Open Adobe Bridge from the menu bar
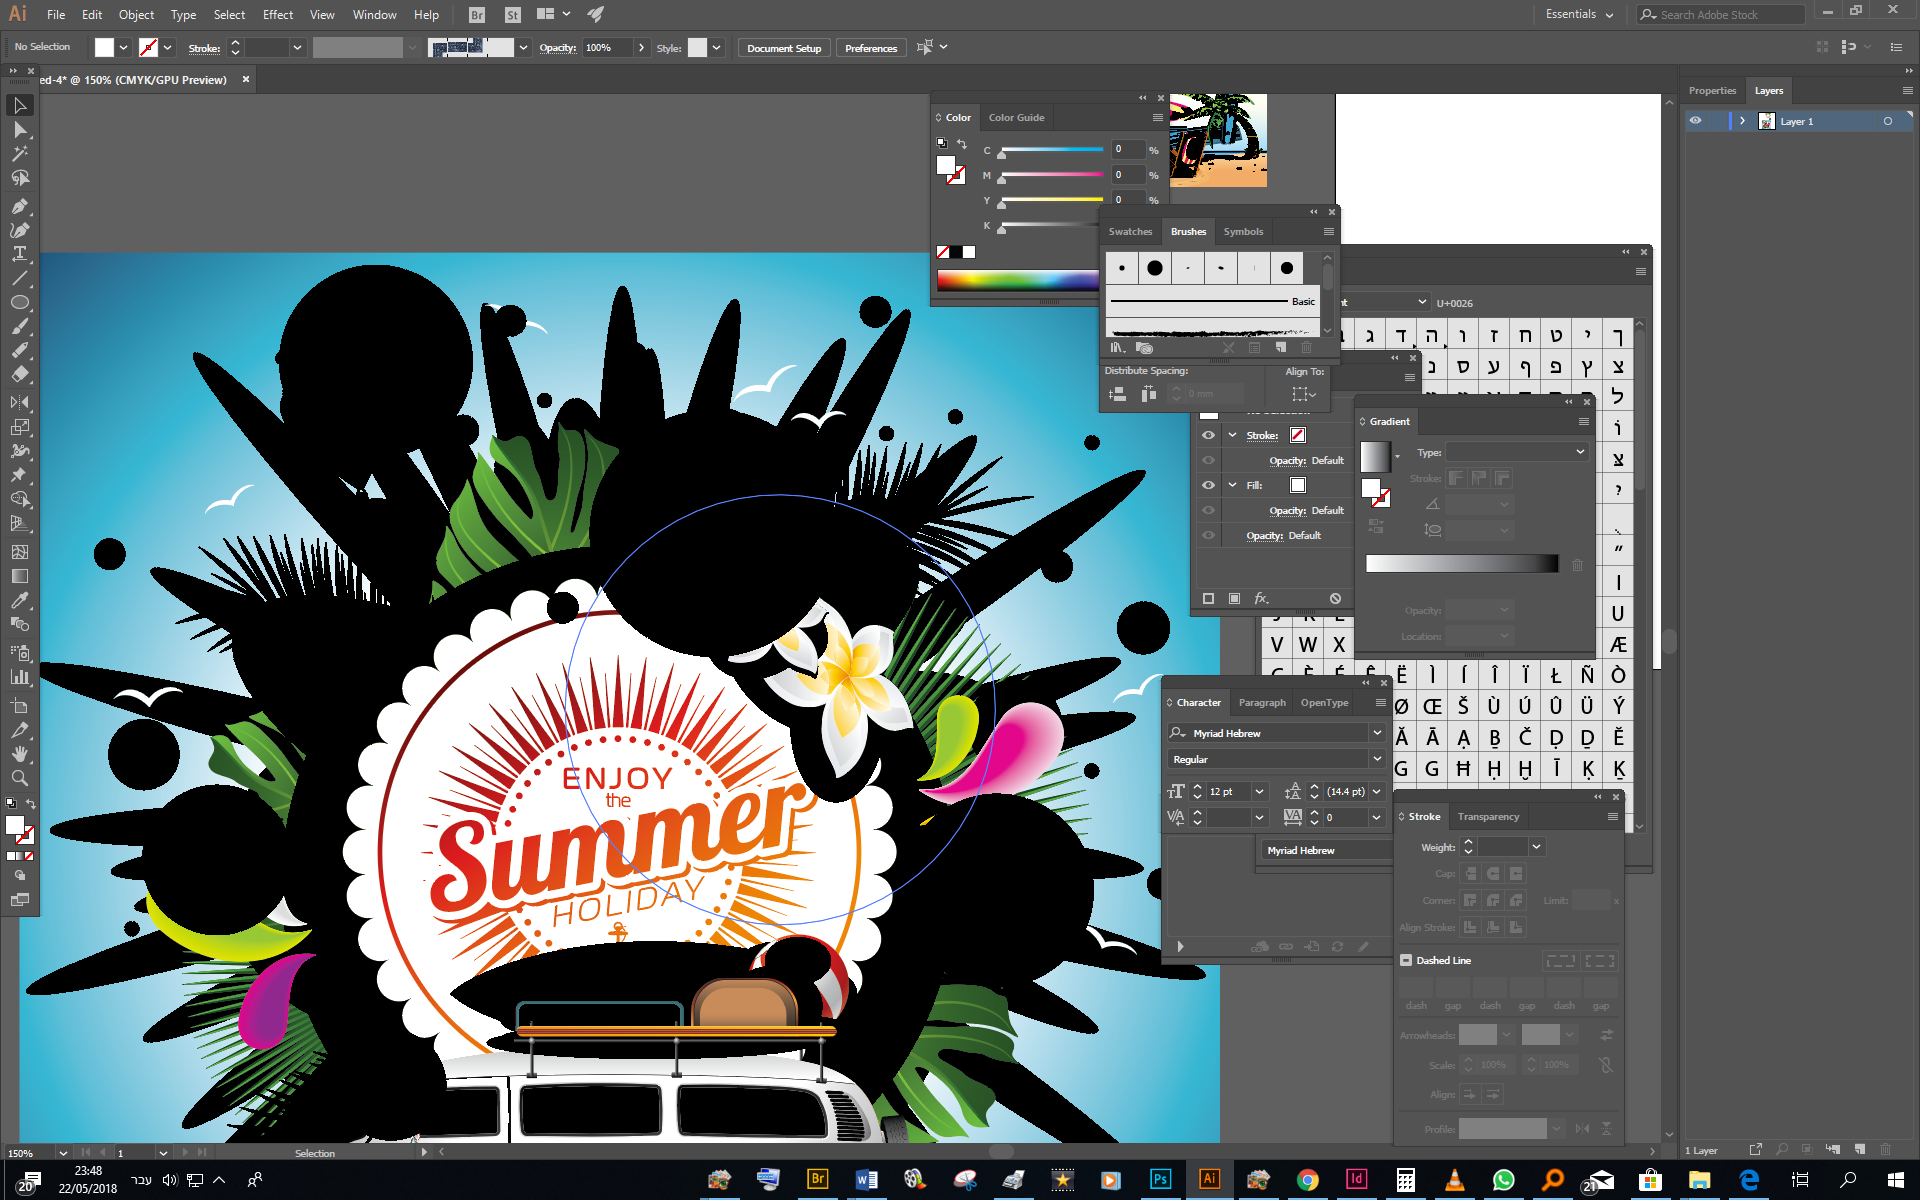Viewport: 1920px width, 1200px height. pyautogui.click(x=477, y=15)
